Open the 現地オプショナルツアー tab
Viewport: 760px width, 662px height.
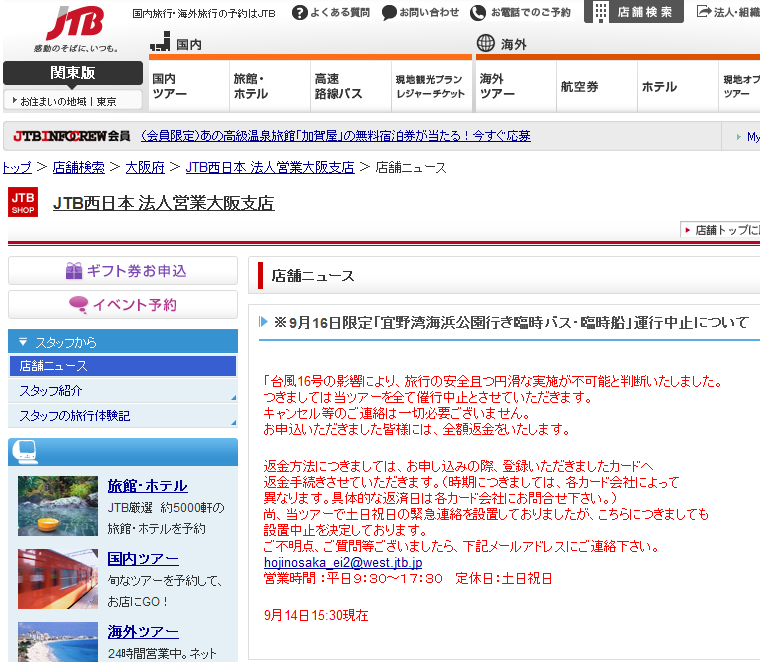tap(740, 86)
